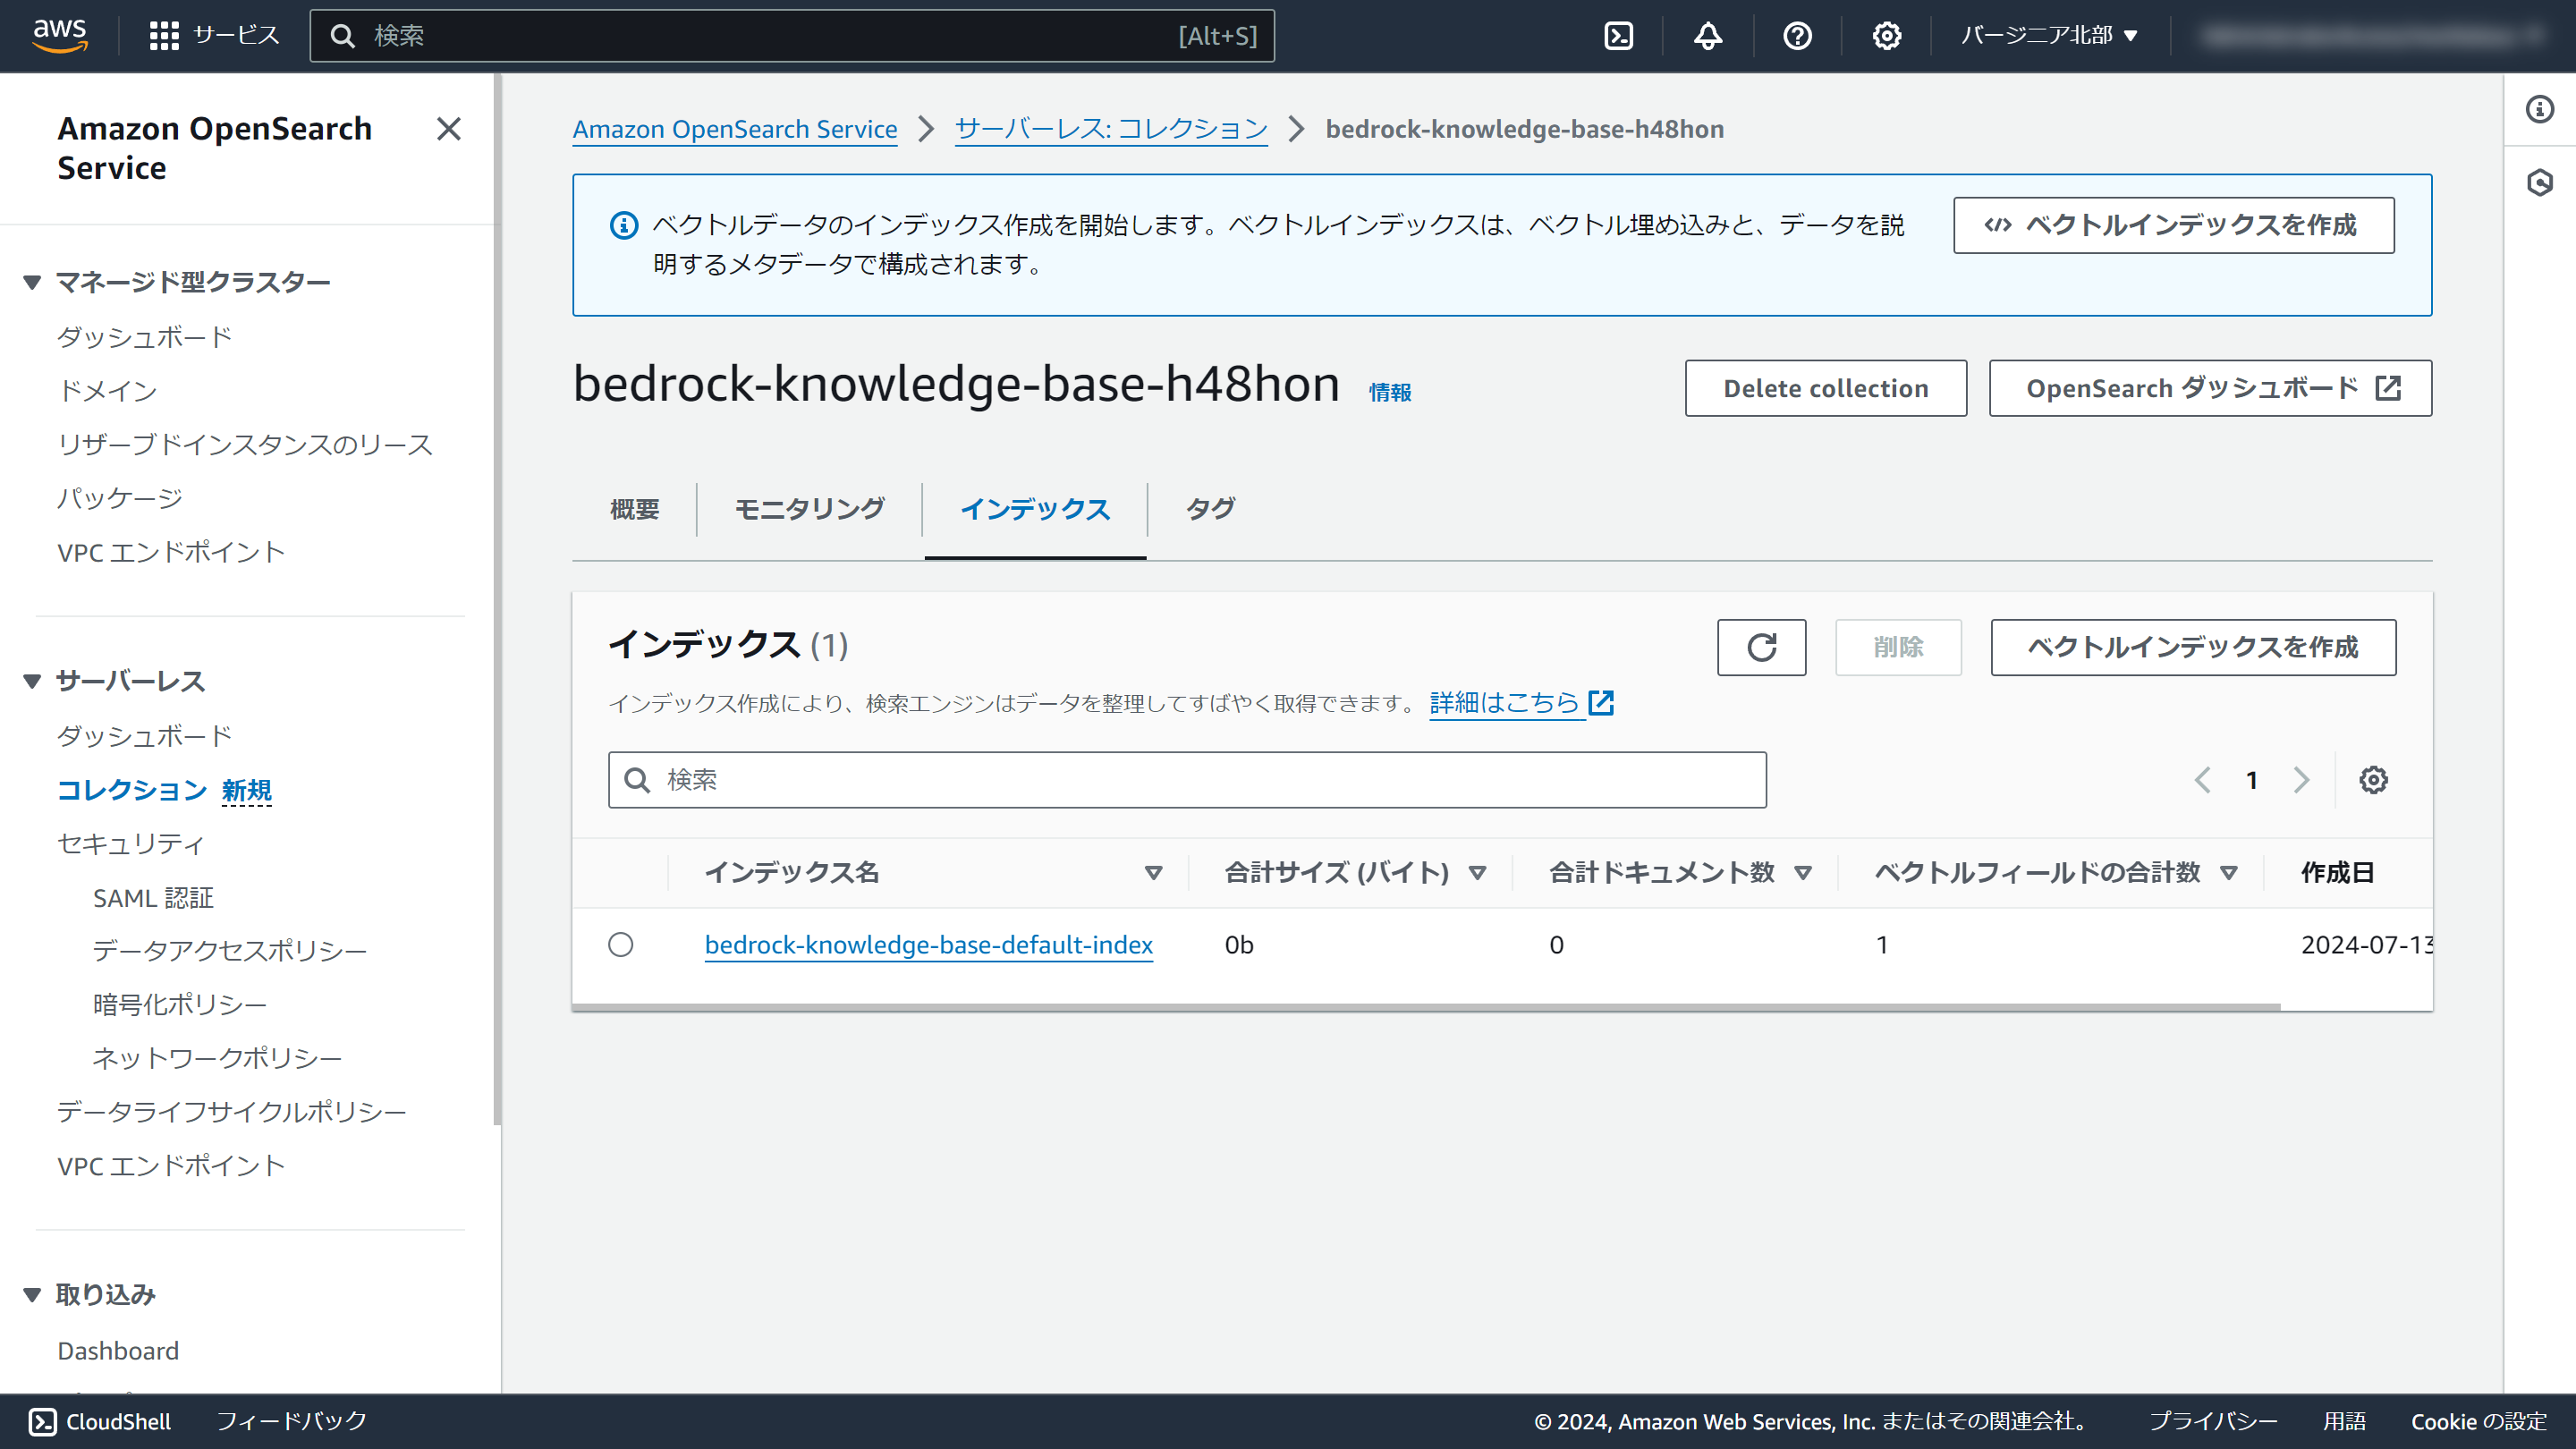Screen dimensions: 2576x1449
Task: Open CloudShell from top navigation icon
Action: click(x=1618, y=36)
